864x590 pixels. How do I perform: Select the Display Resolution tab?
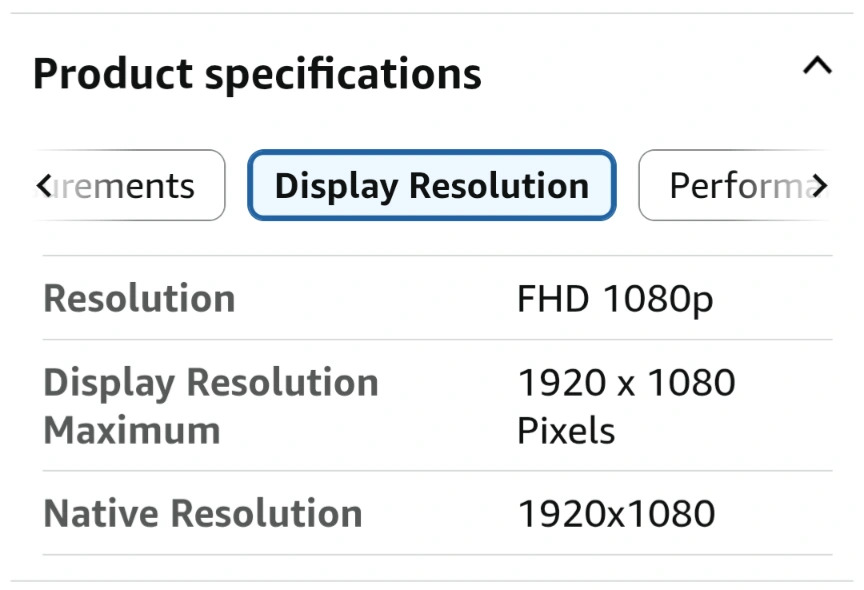[x=431, y=185]
